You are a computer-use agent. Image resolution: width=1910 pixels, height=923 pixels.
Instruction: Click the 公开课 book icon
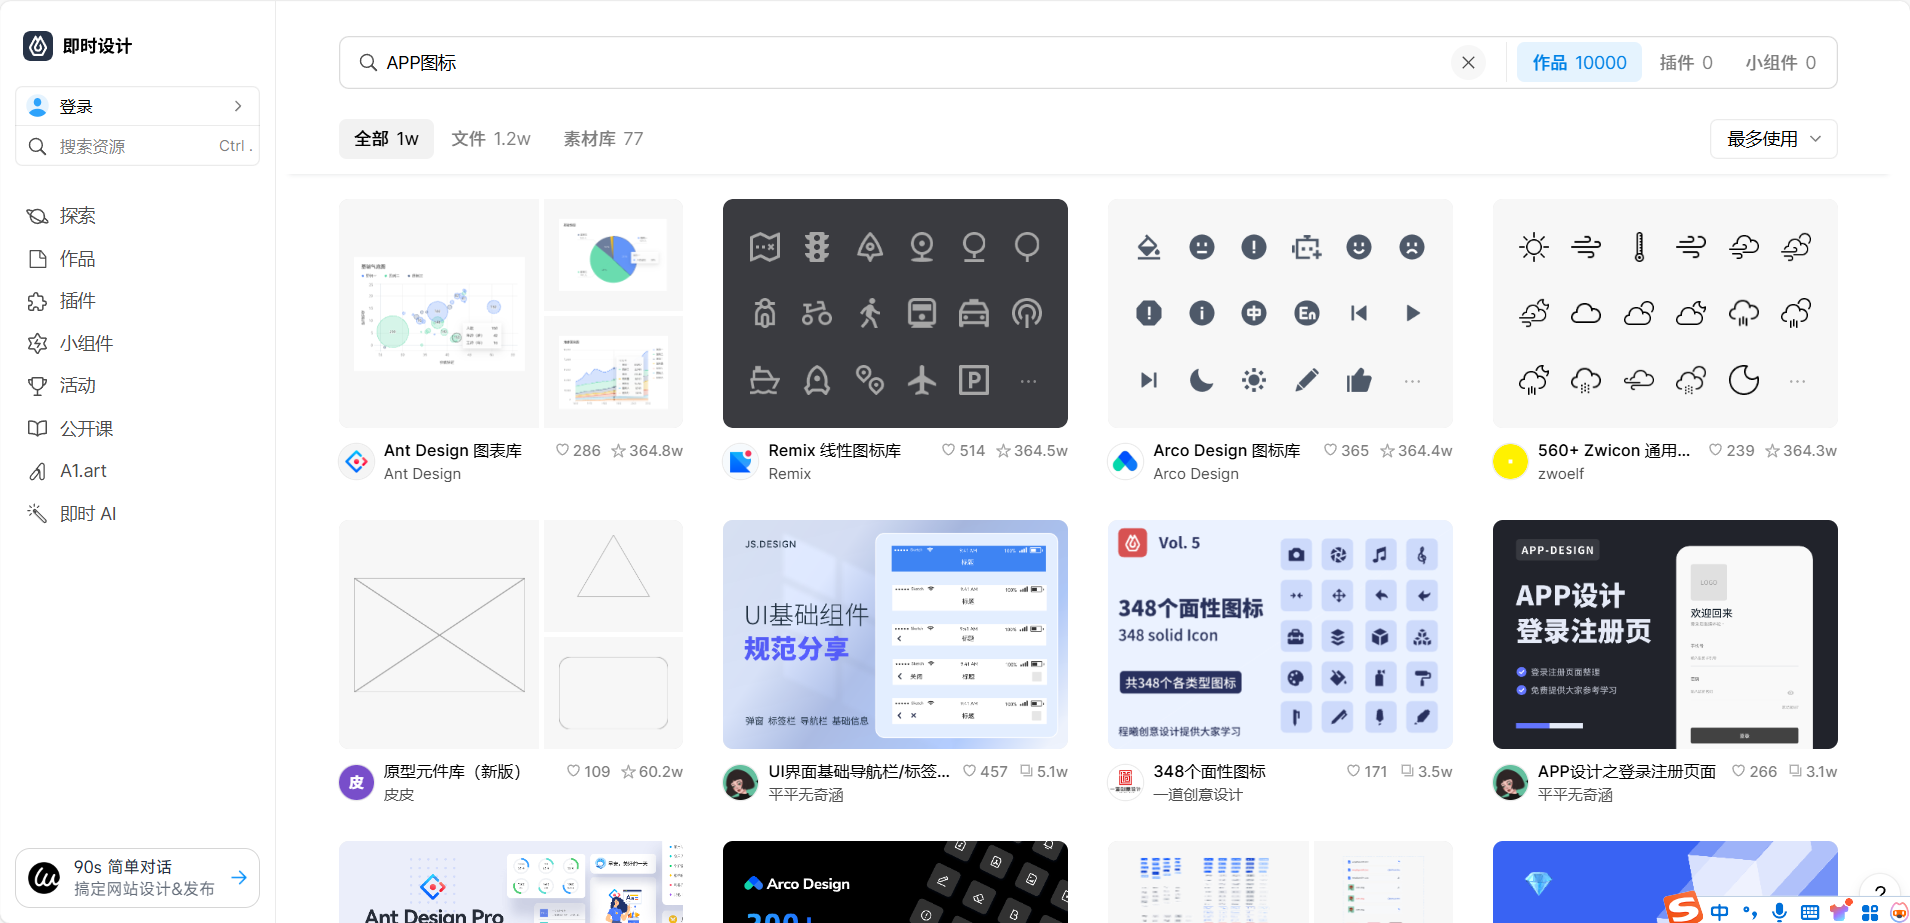coord(38,429)
